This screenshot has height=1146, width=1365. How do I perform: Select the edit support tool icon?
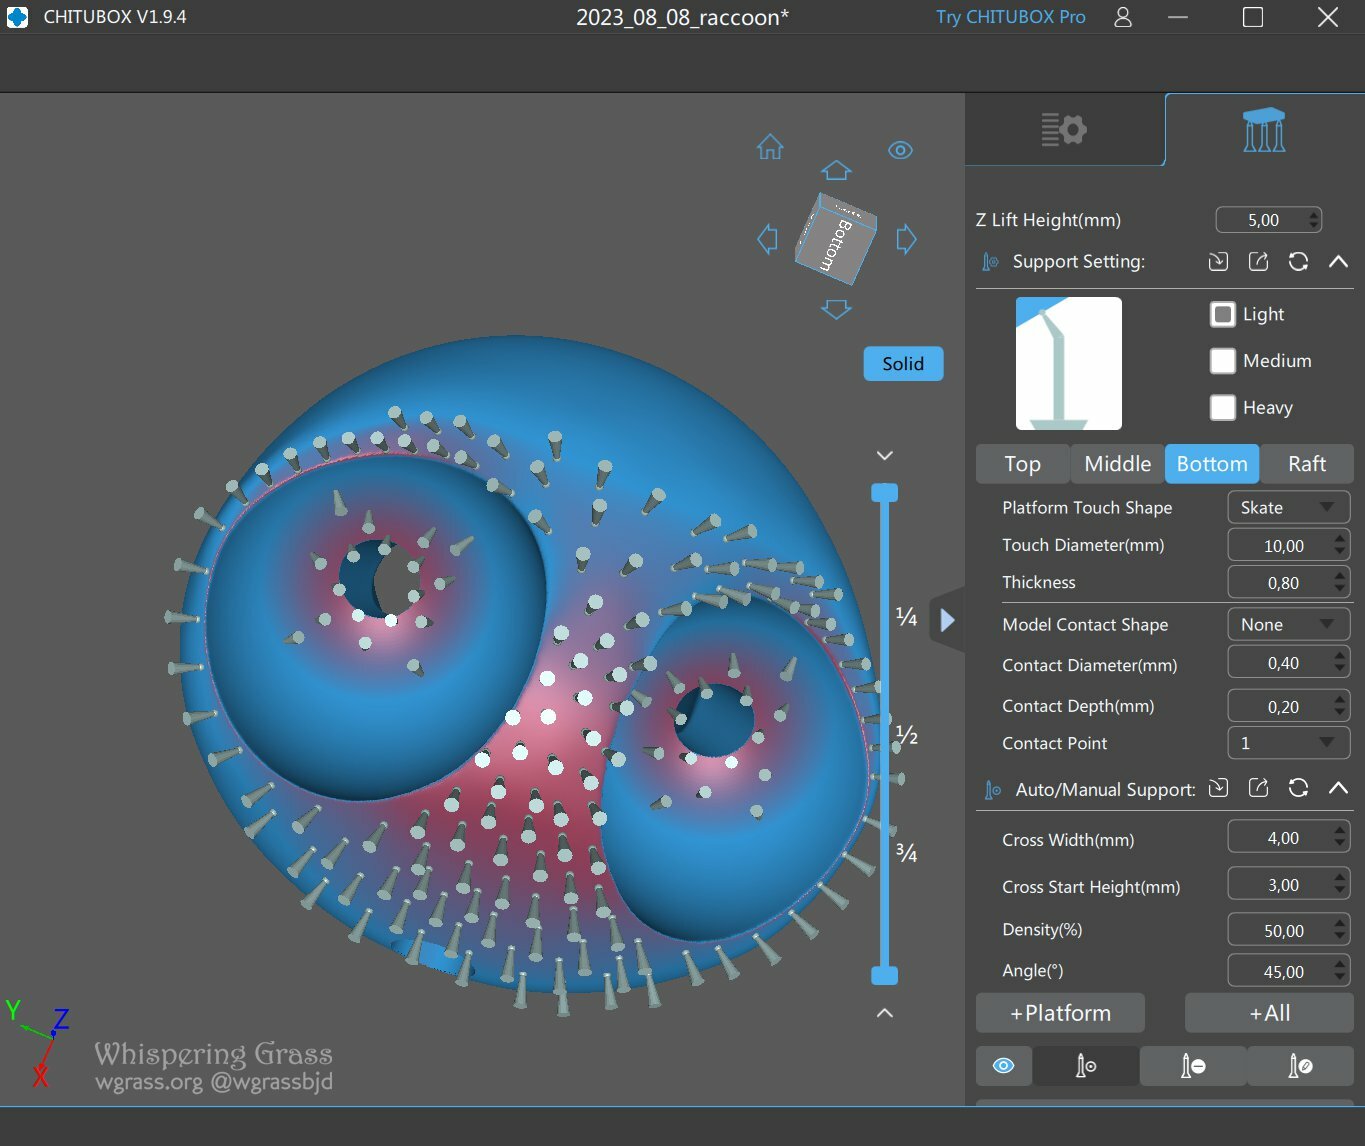tap(1300, 1066)
